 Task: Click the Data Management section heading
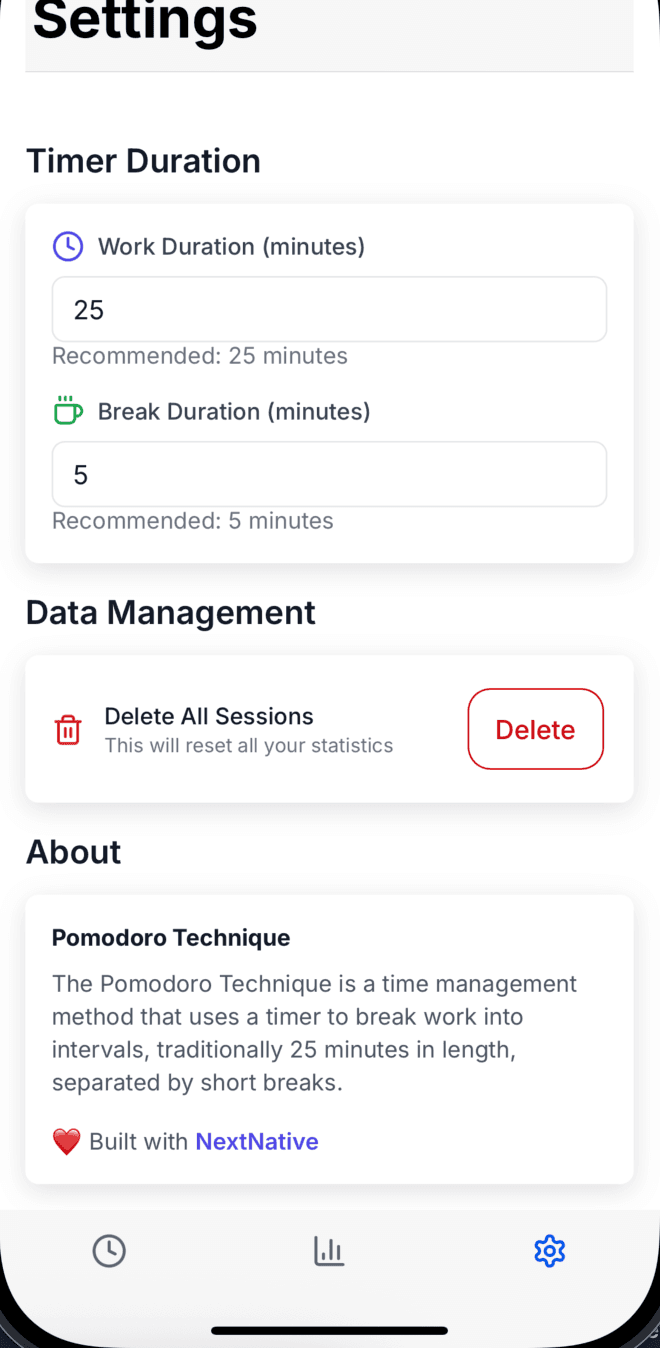[170, 611]
